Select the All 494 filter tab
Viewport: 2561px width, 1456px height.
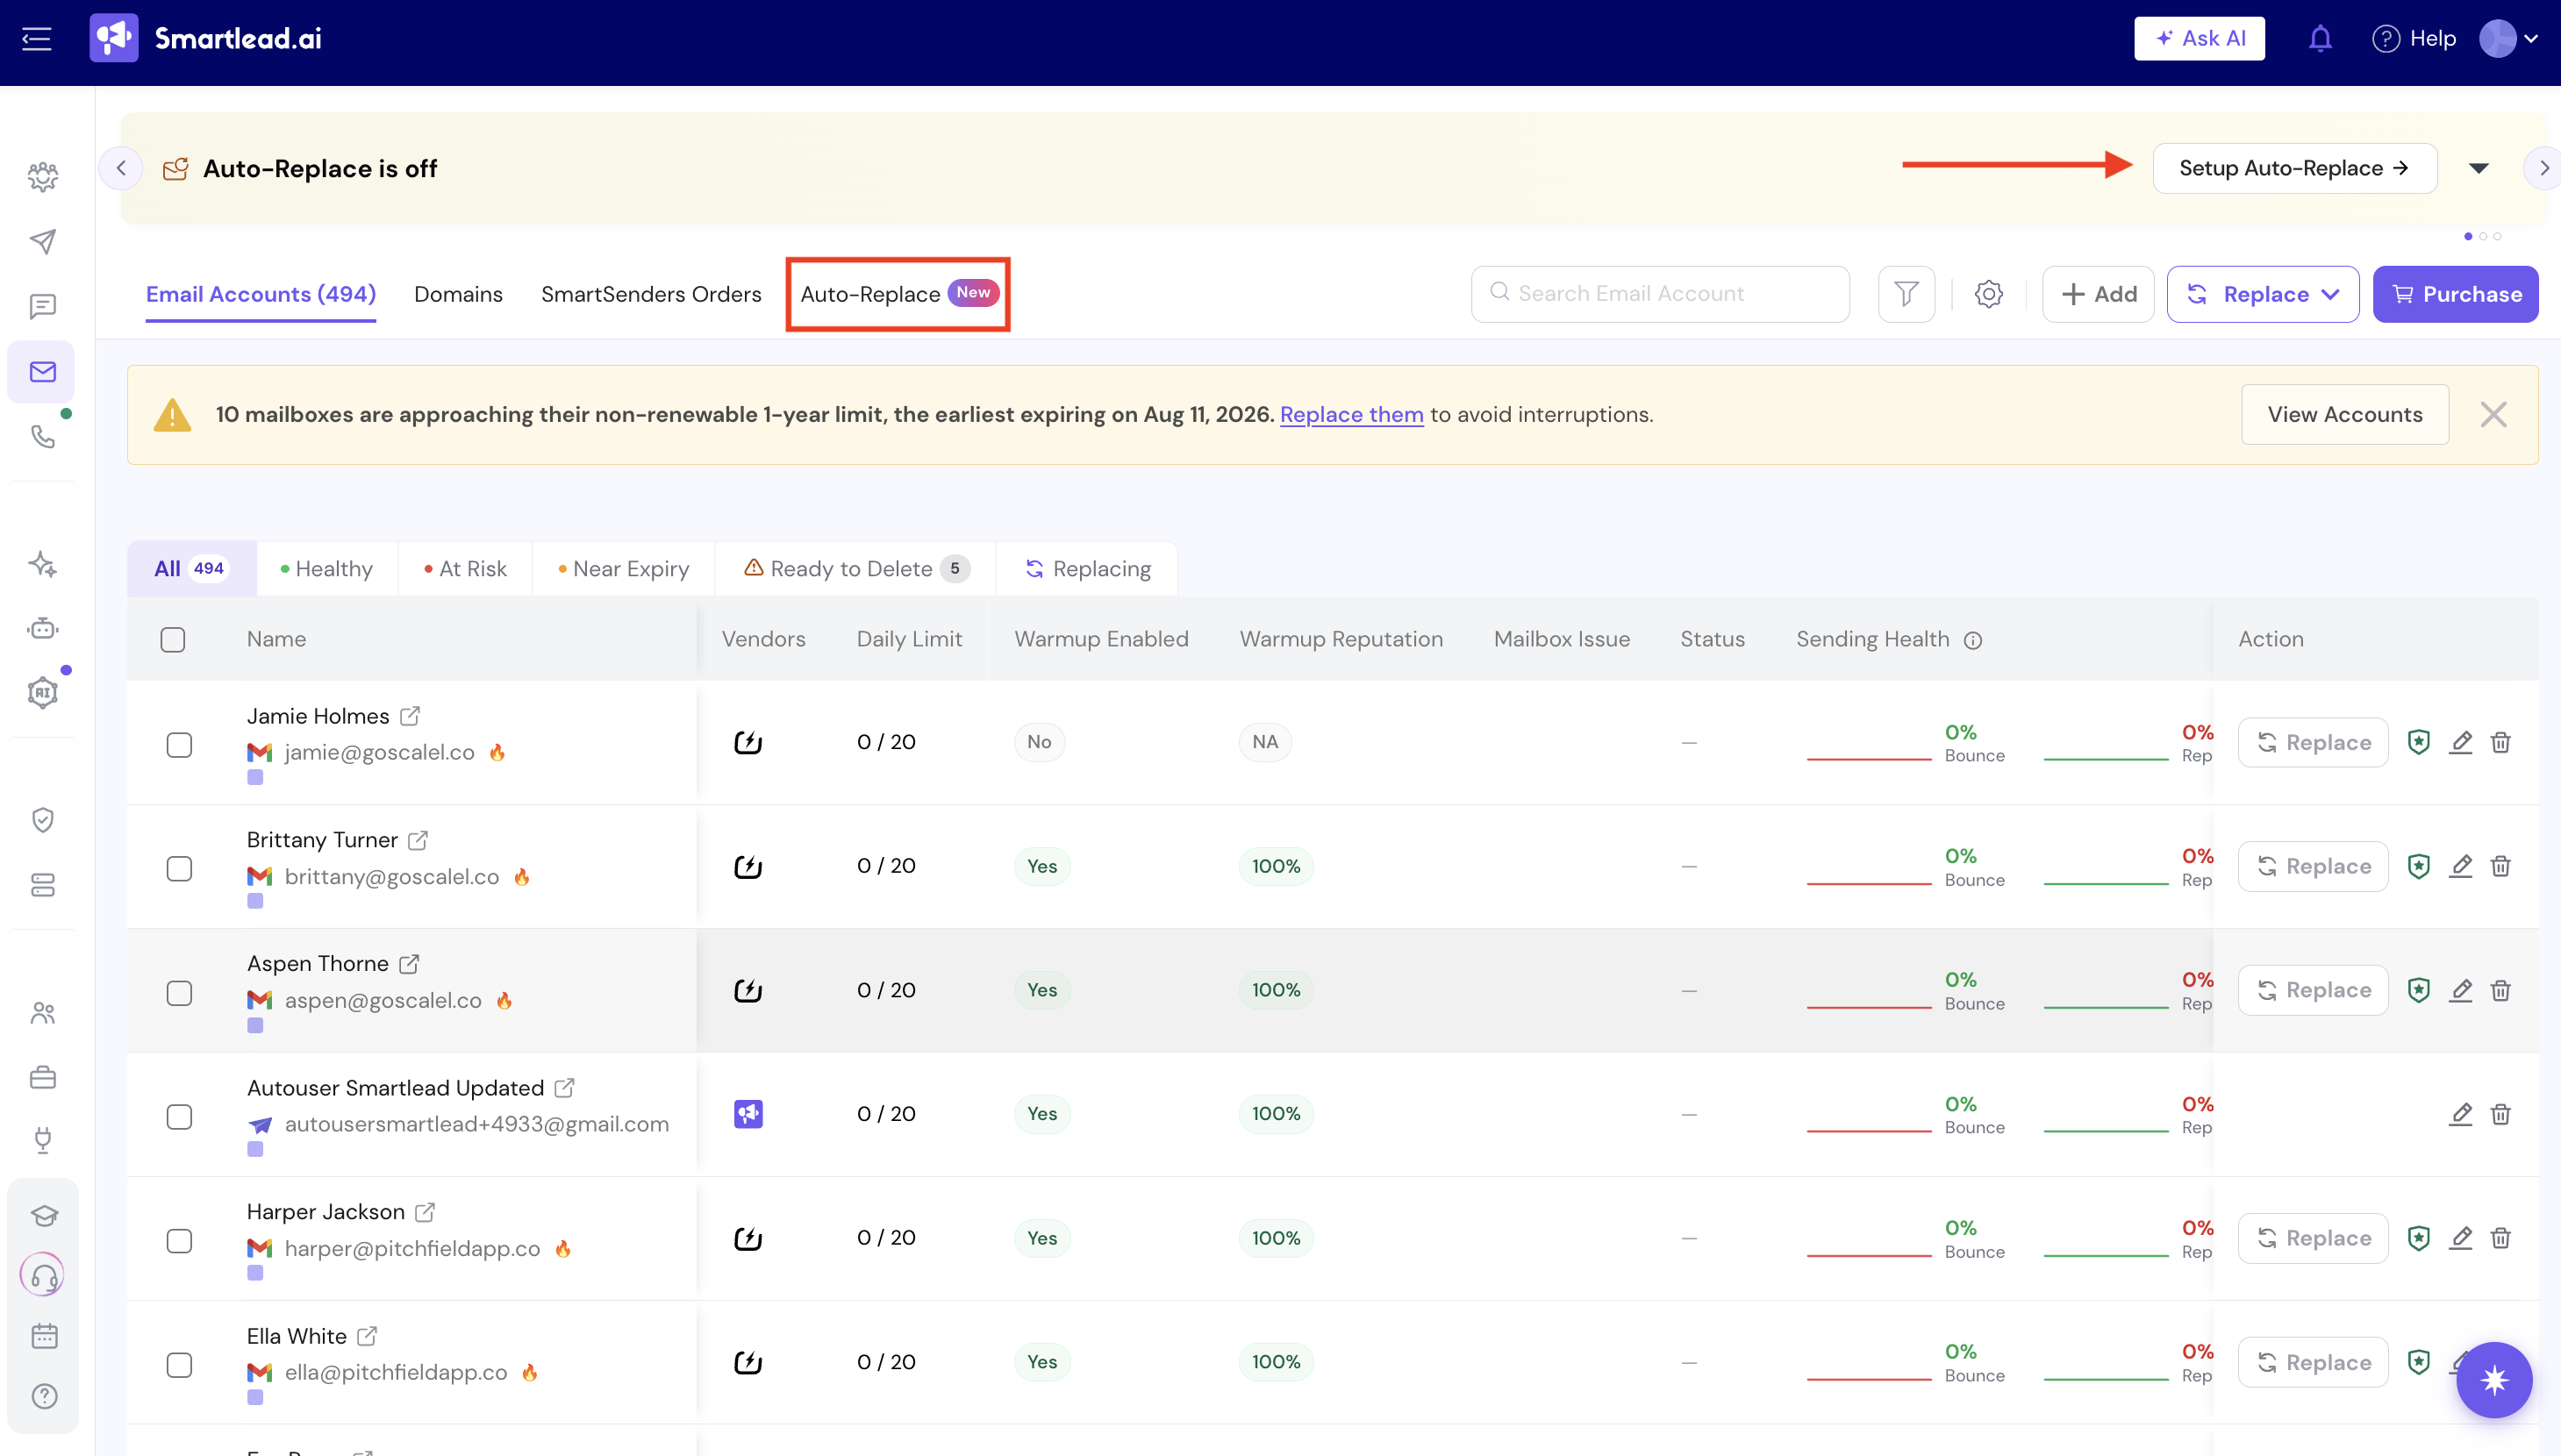[x=192, y=569]
